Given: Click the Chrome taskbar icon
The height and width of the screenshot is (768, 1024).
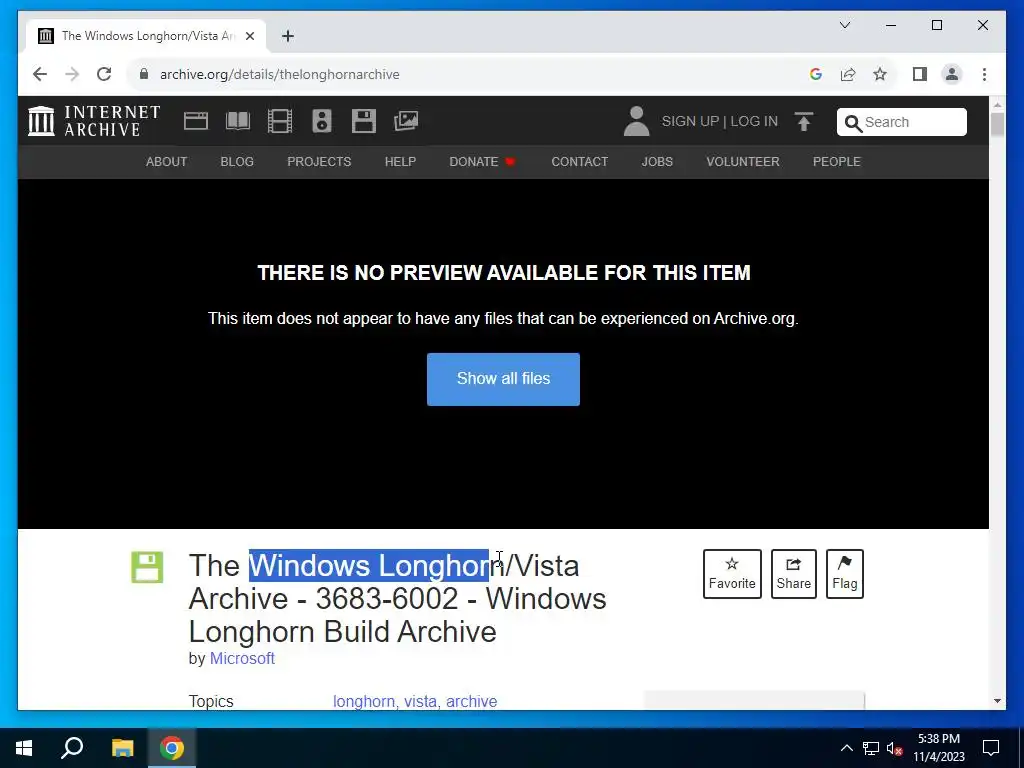Looking at the screenshot, I should [x=172, y=748].
